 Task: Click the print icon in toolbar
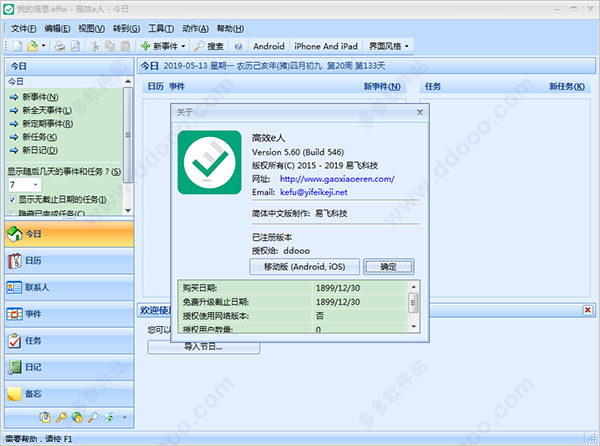click(59, 46)
